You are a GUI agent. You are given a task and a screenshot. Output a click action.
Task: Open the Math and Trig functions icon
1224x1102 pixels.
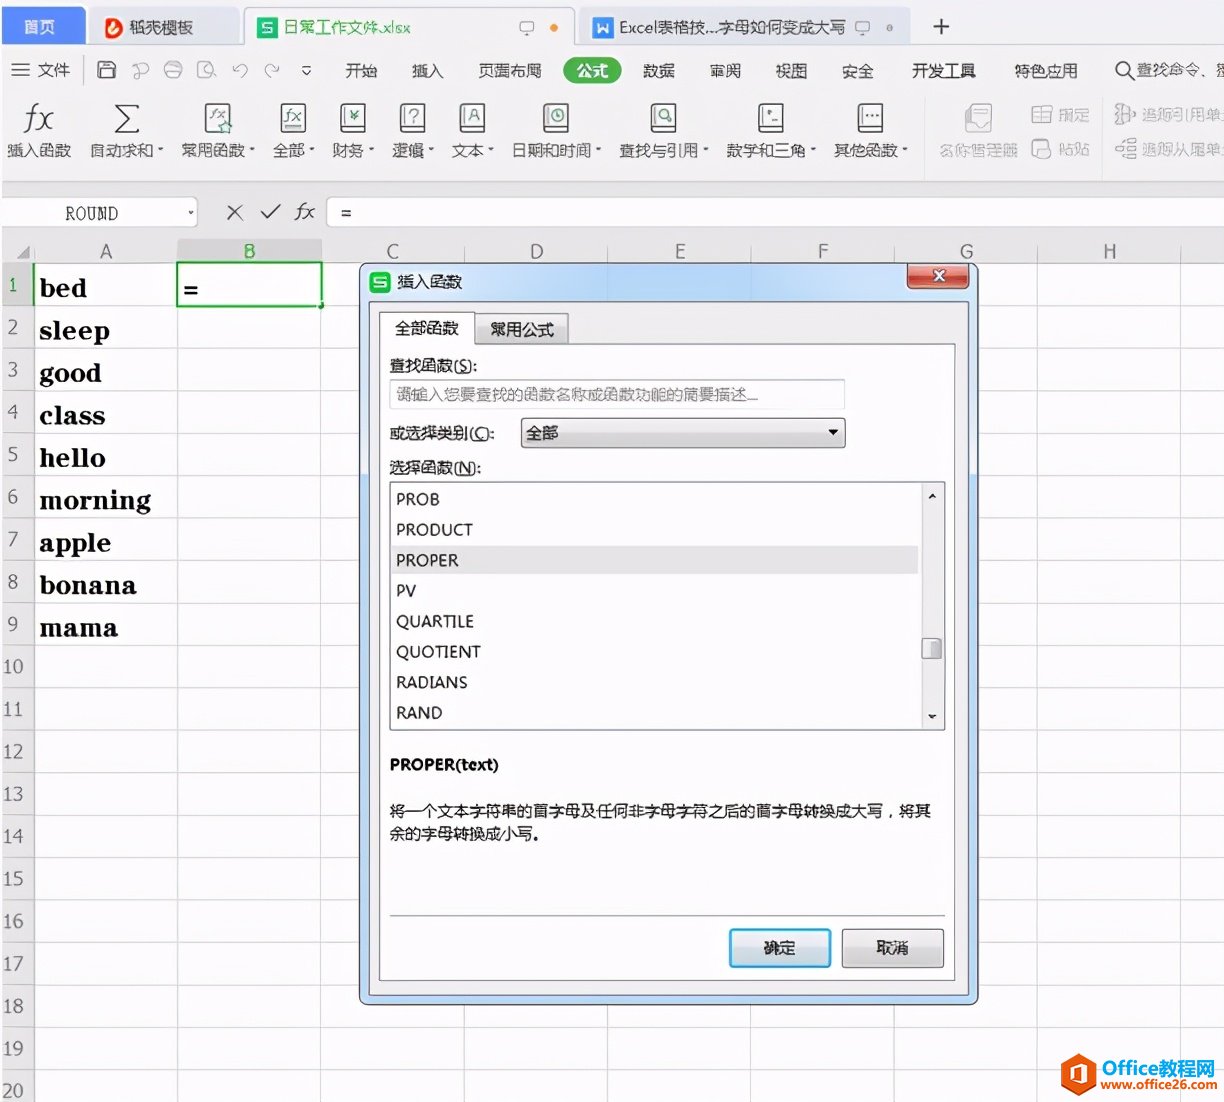[x=770, y=119]
